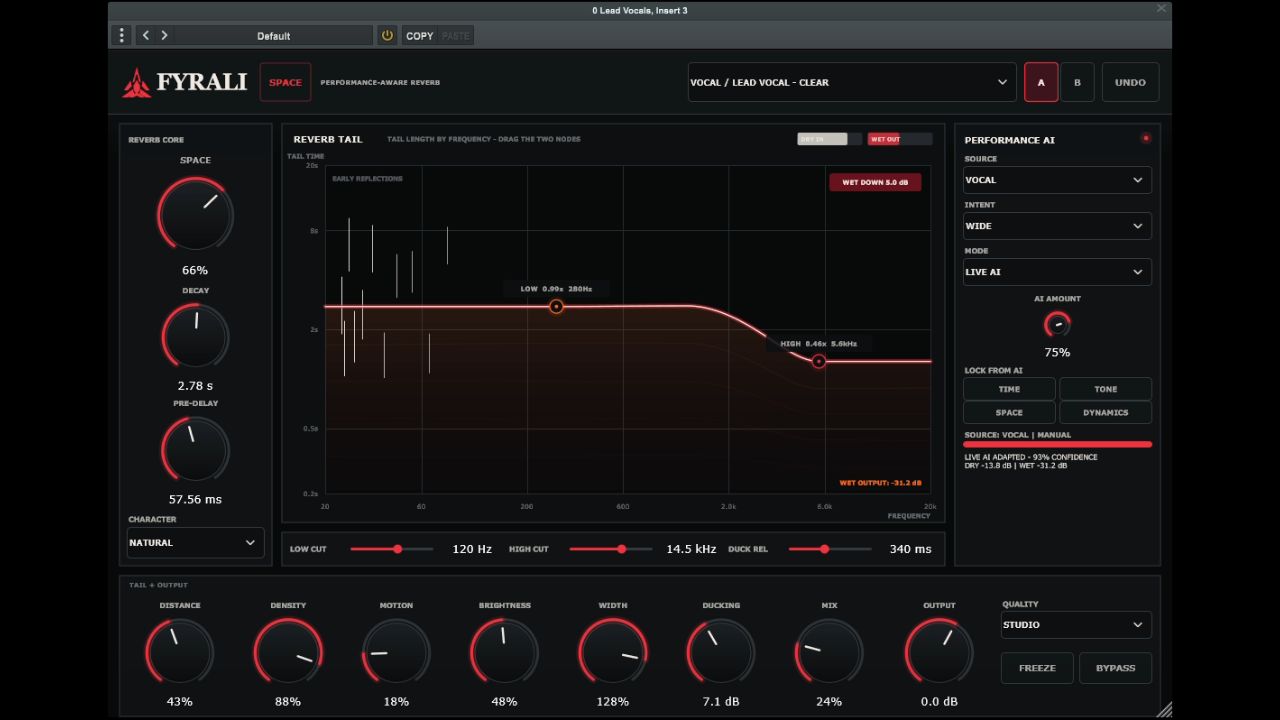Screen dimensions: 1280x720
Task: Click the UNDO button
Action: pos(1130,82)
